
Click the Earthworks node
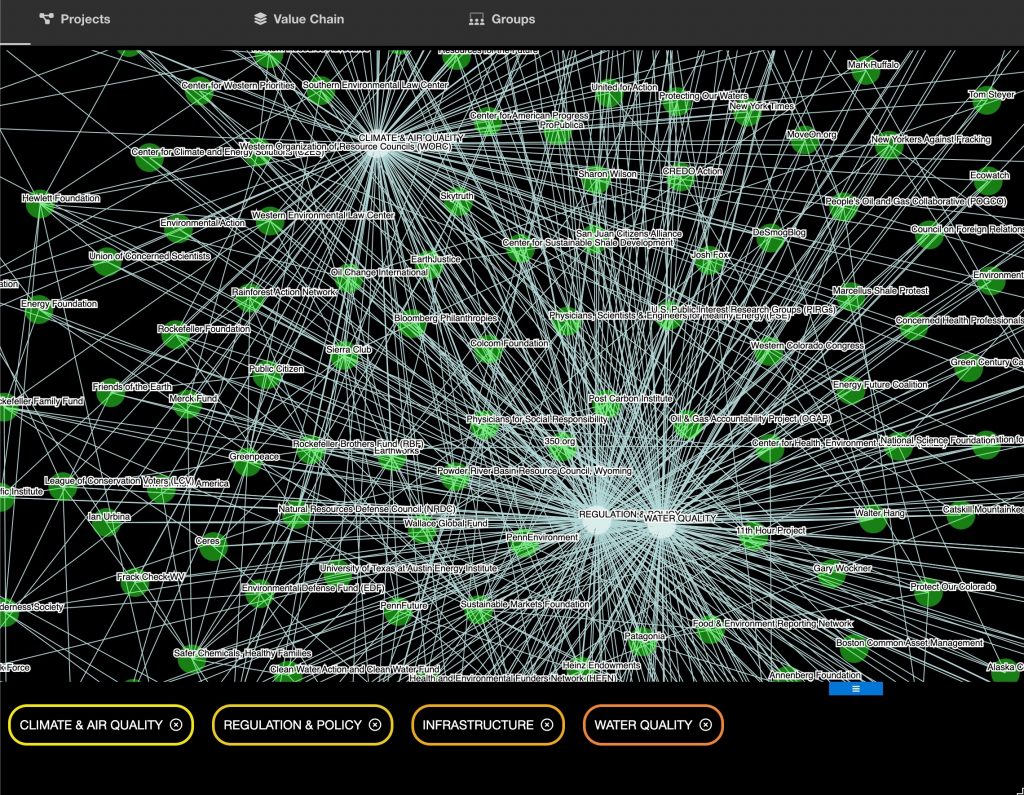point(392,457)
